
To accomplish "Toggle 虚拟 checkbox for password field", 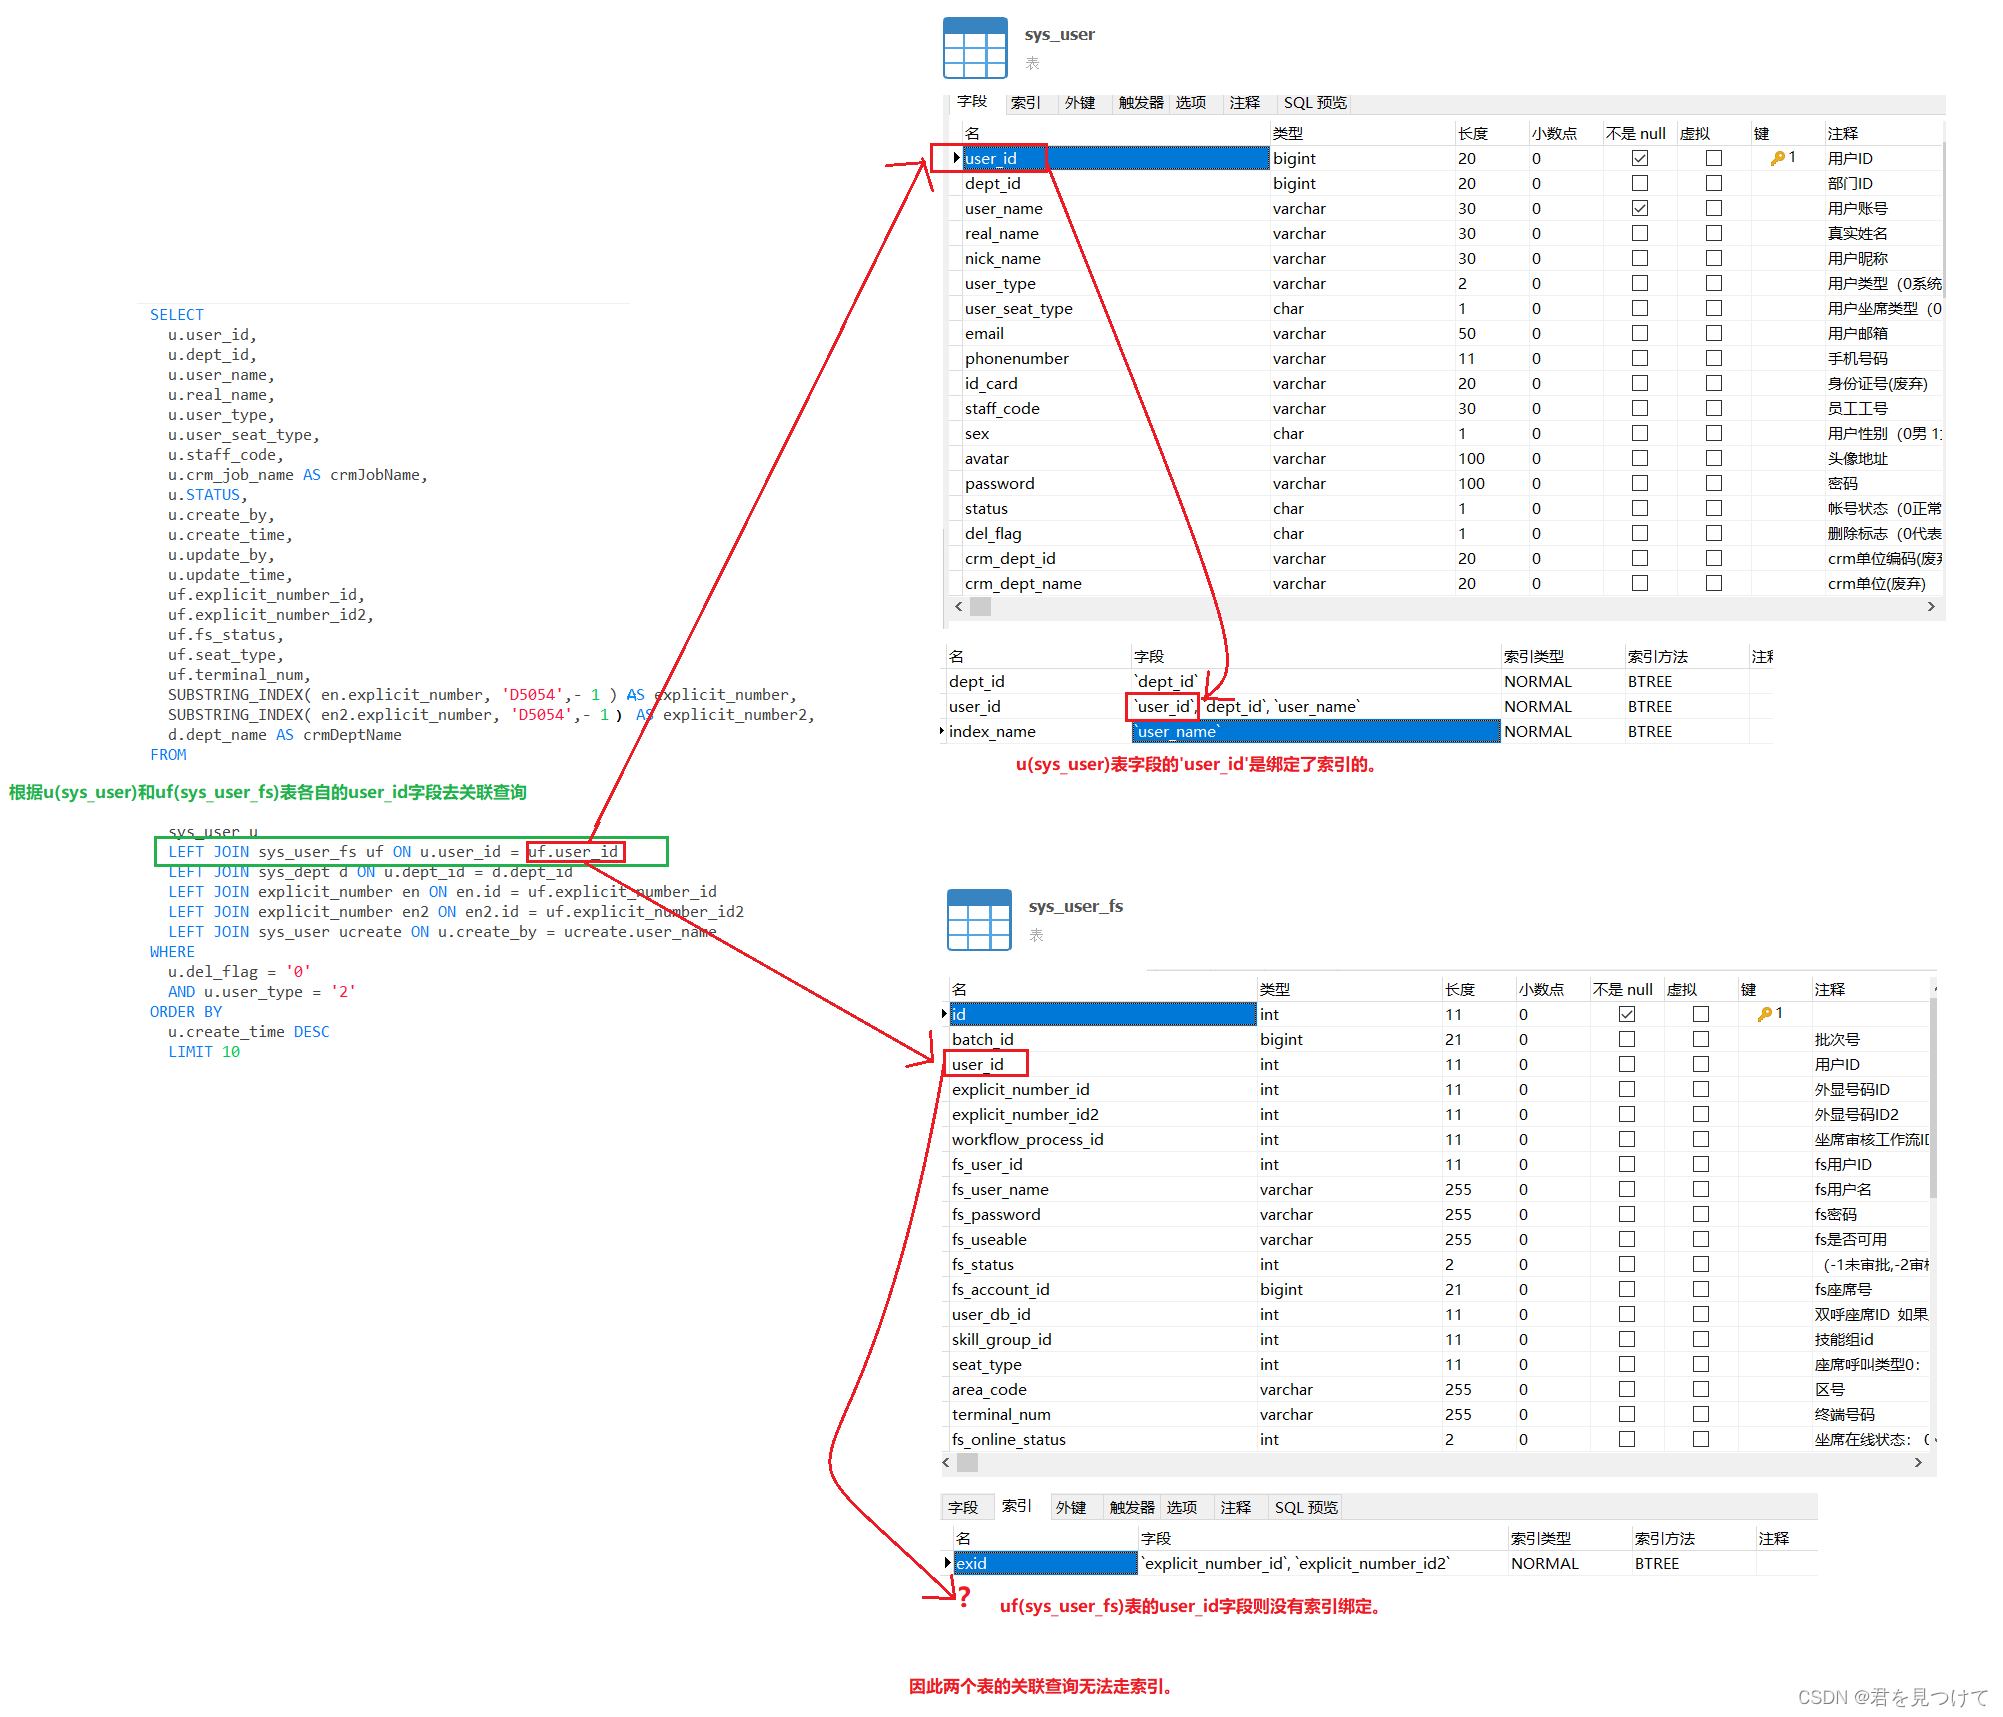I will pos(1713,483).
